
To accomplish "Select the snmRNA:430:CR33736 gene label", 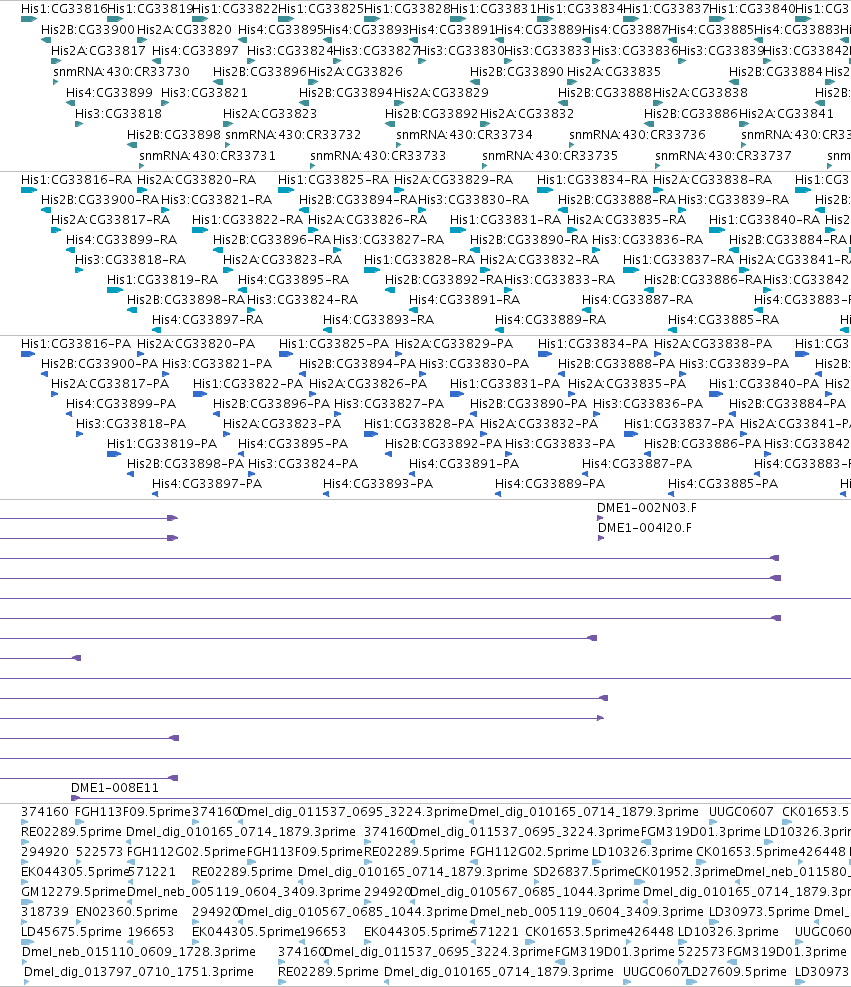I will click(637, 135).
